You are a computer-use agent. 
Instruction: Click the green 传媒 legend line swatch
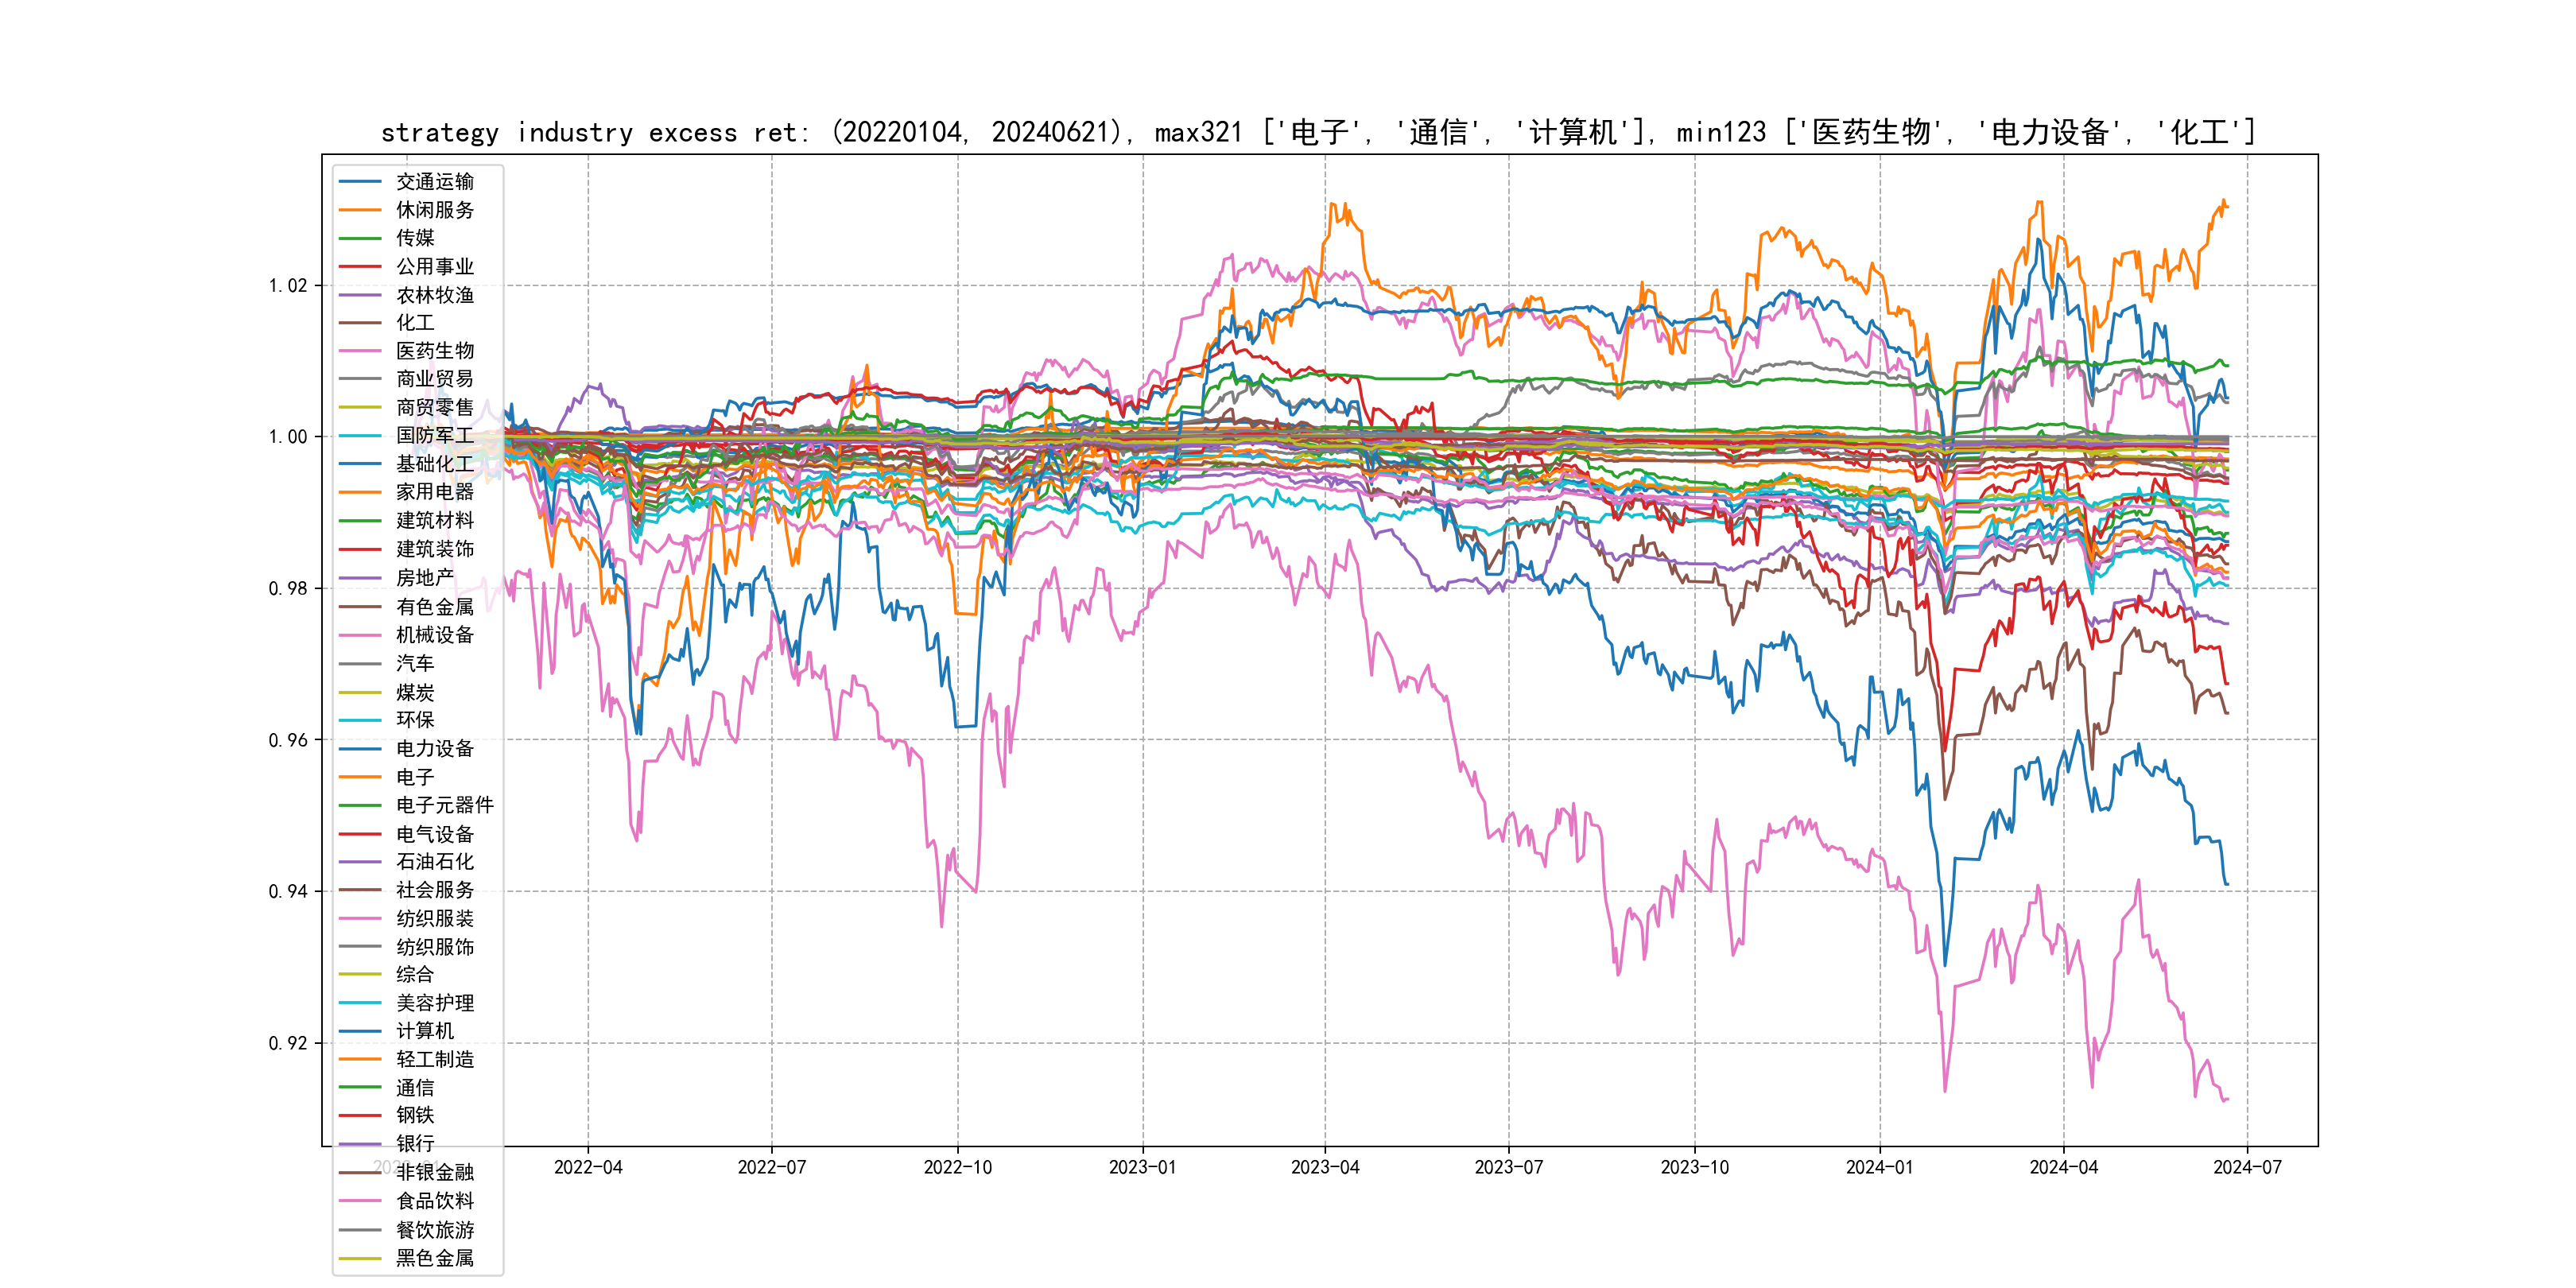360,238
